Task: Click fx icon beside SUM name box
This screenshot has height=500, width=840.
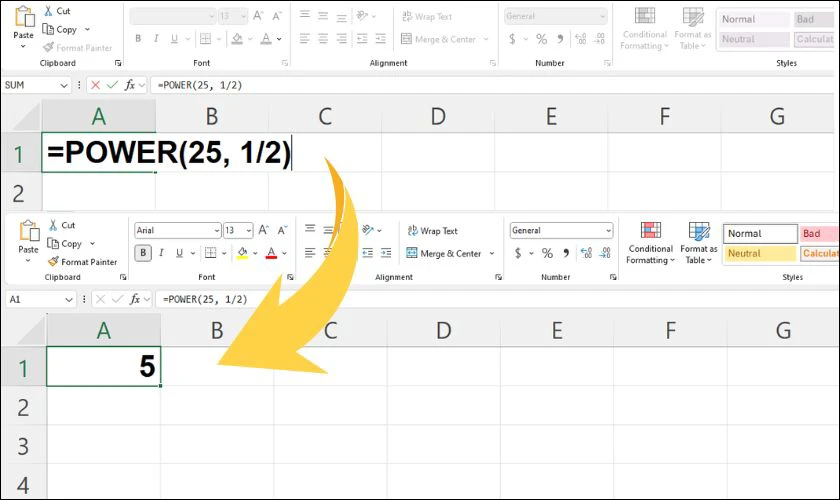Action: point(130,85)
